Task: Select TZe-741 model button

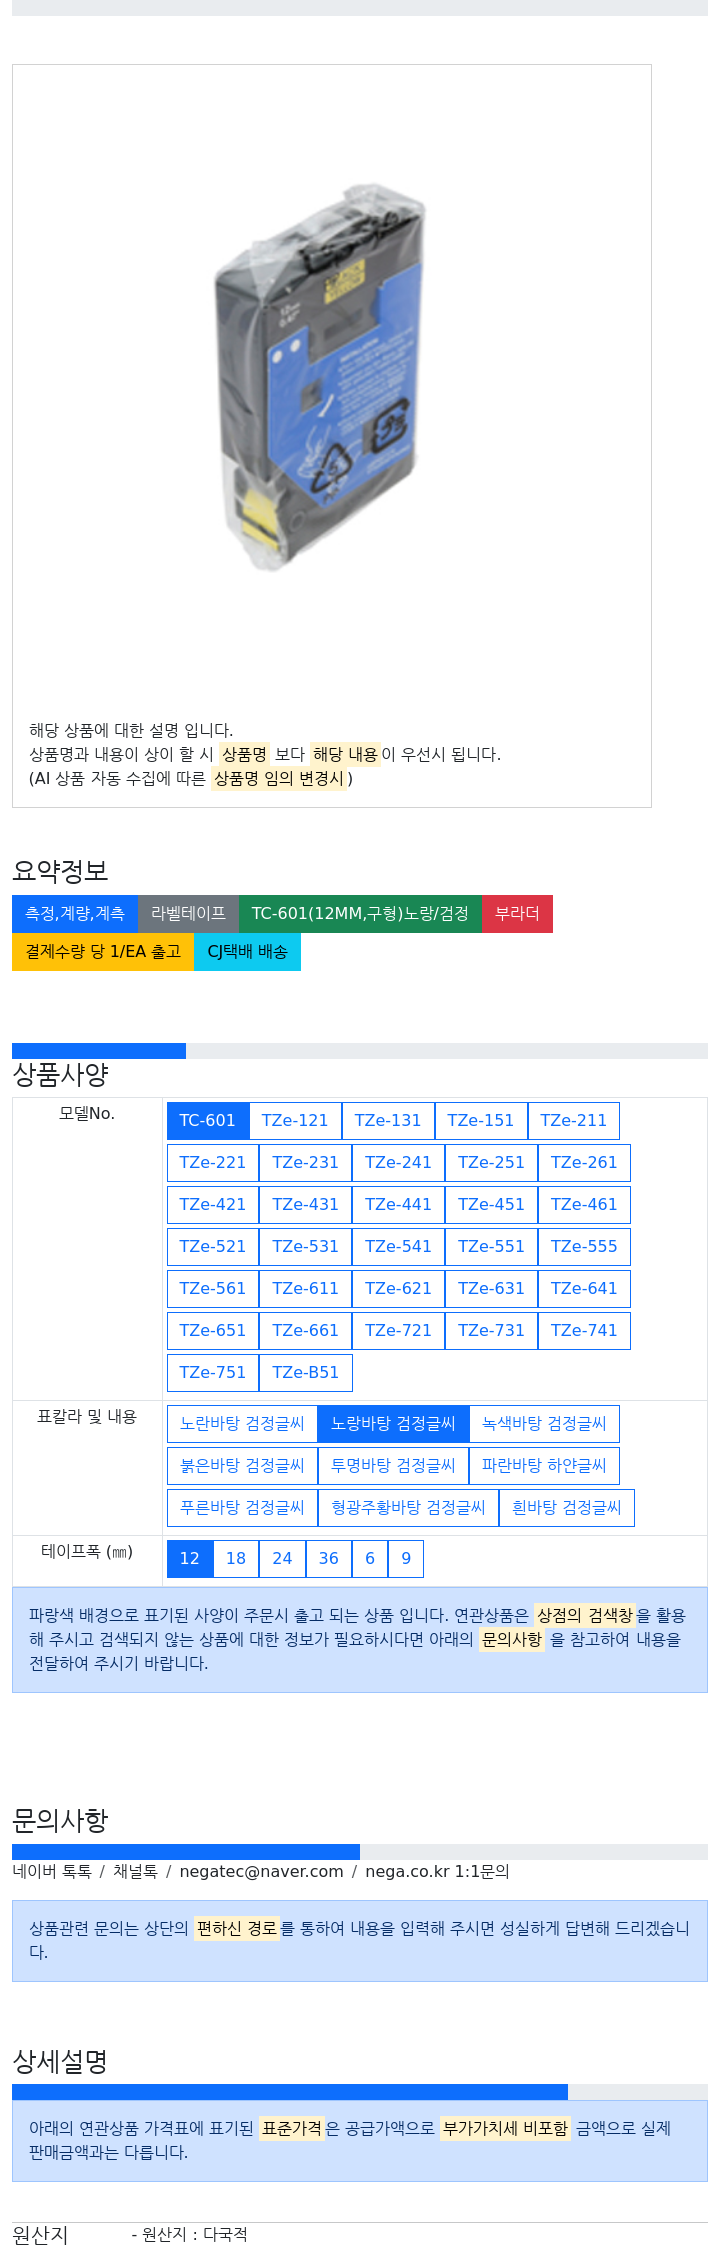Action: tap(584, 1331)
